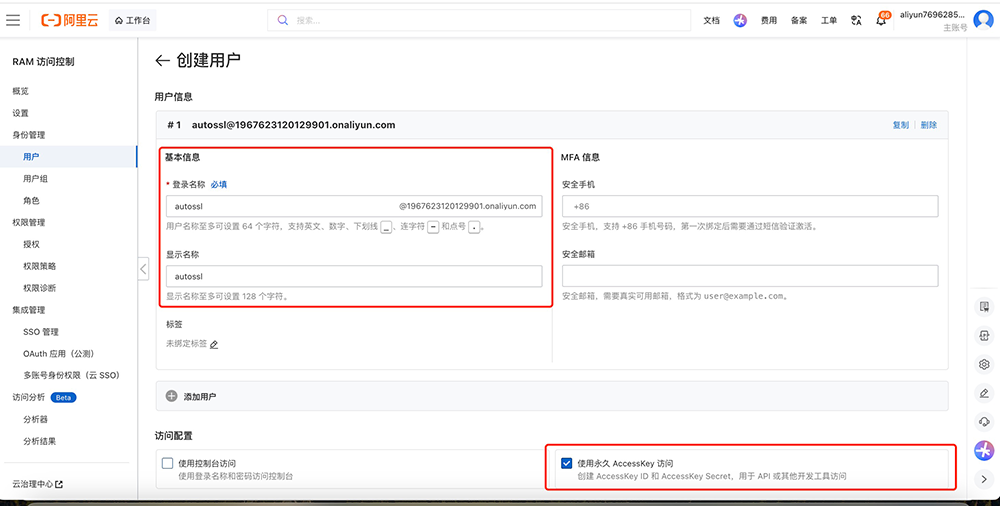Select 用户组 in the sidebar menu
This screenshot has width=1000, height=506.
[36, 179]
